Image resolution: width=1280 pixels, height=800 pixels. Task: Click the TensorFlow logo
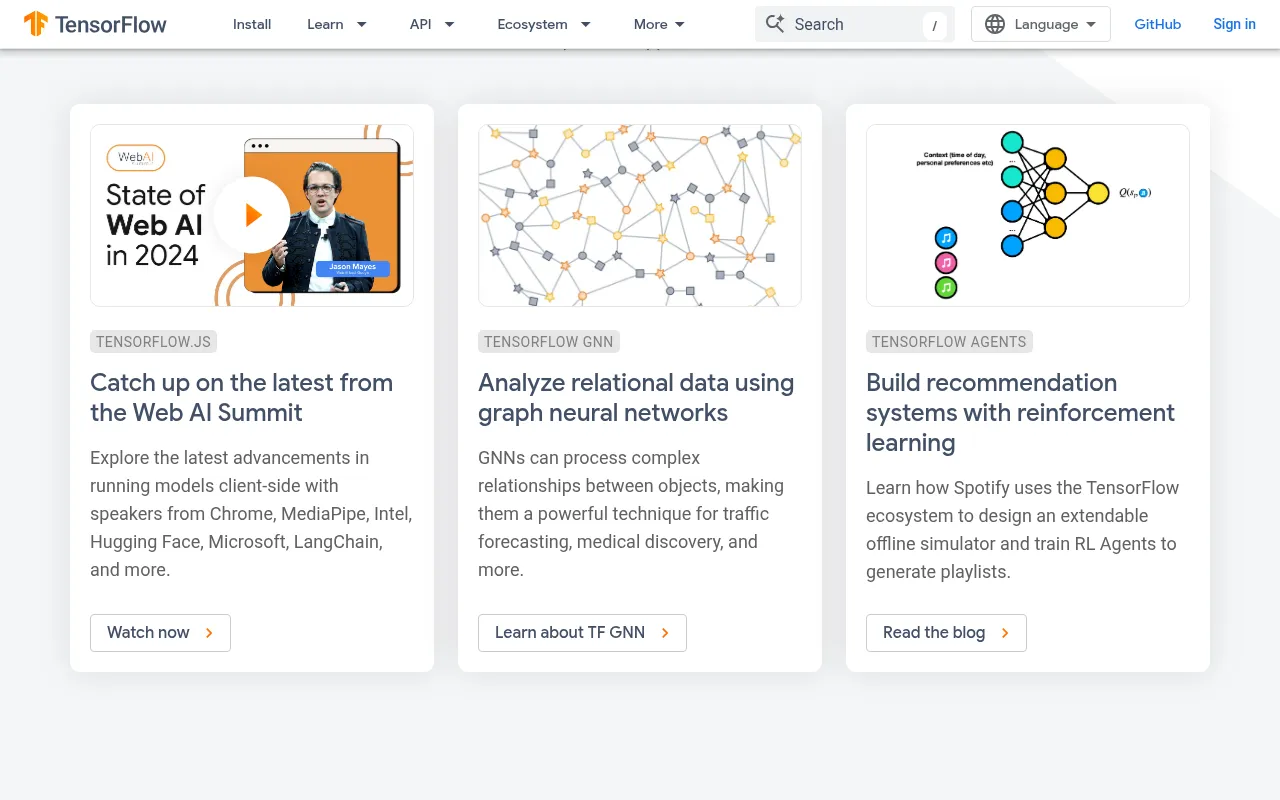pos(96,24)
